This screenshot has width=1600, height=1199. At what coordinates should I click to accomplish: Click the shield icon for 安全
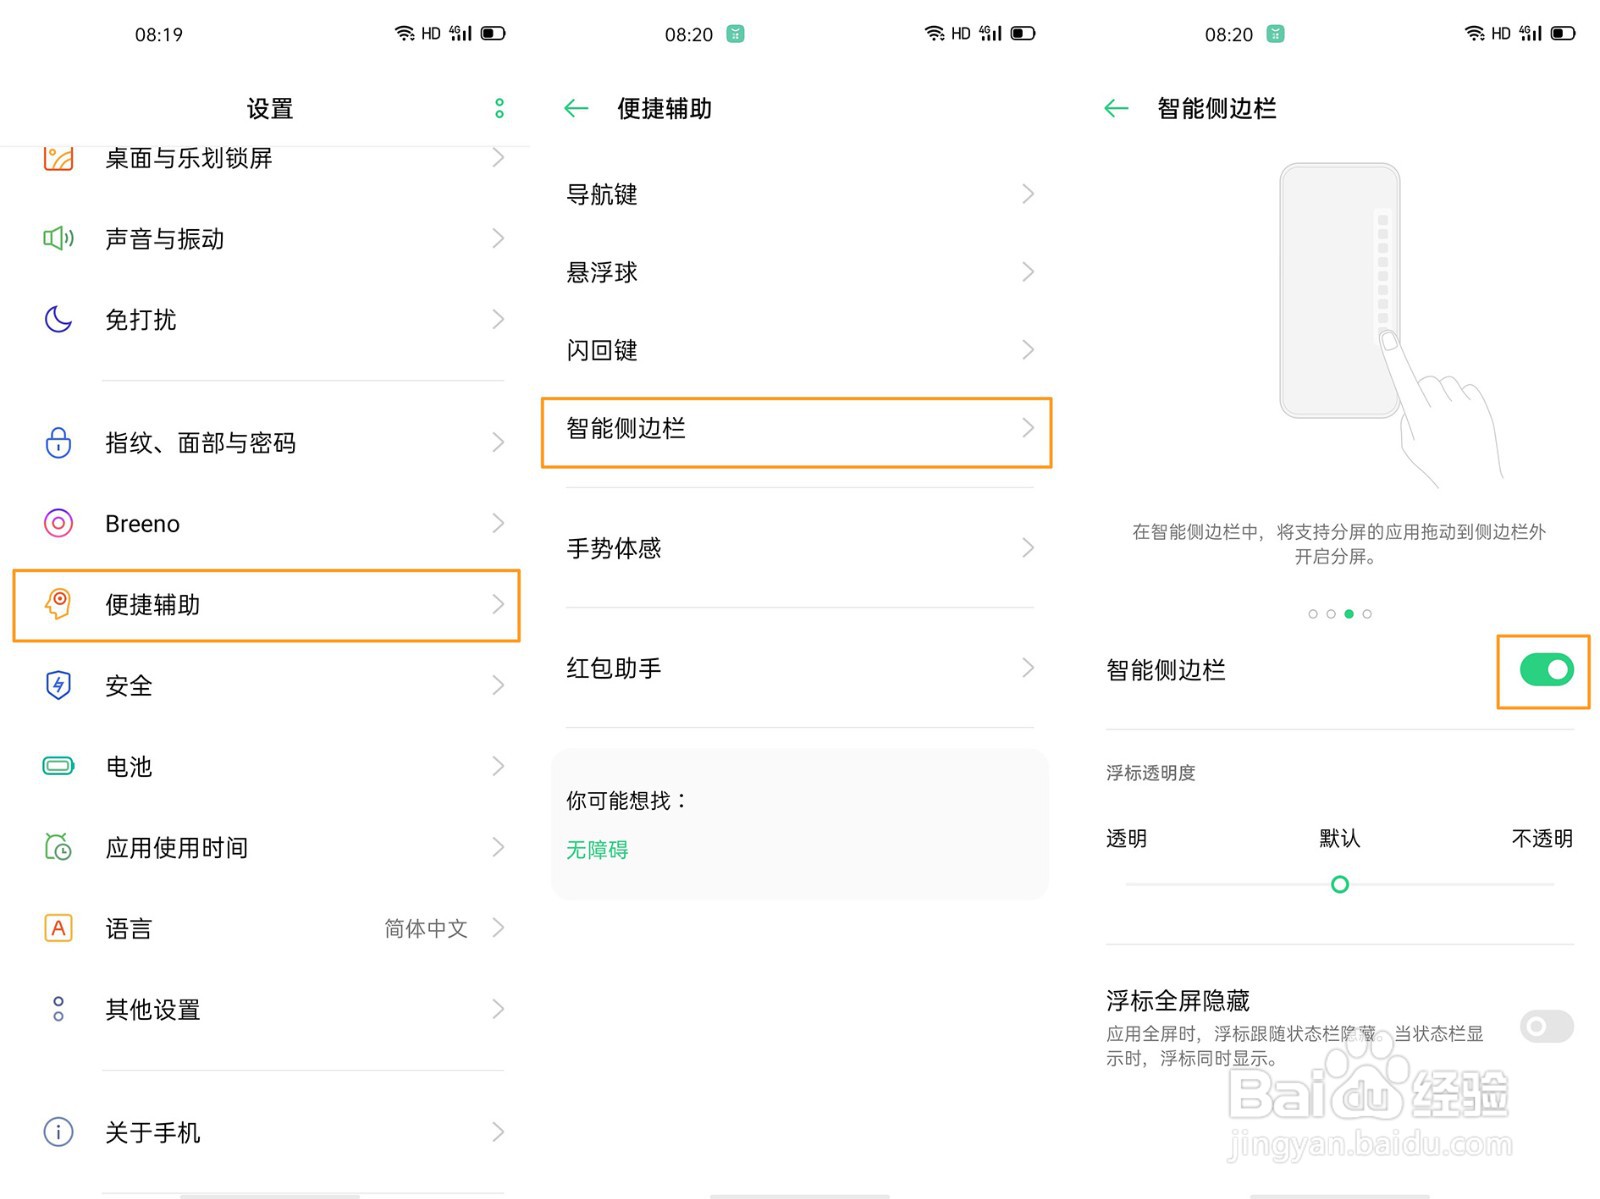coord(59,685)
